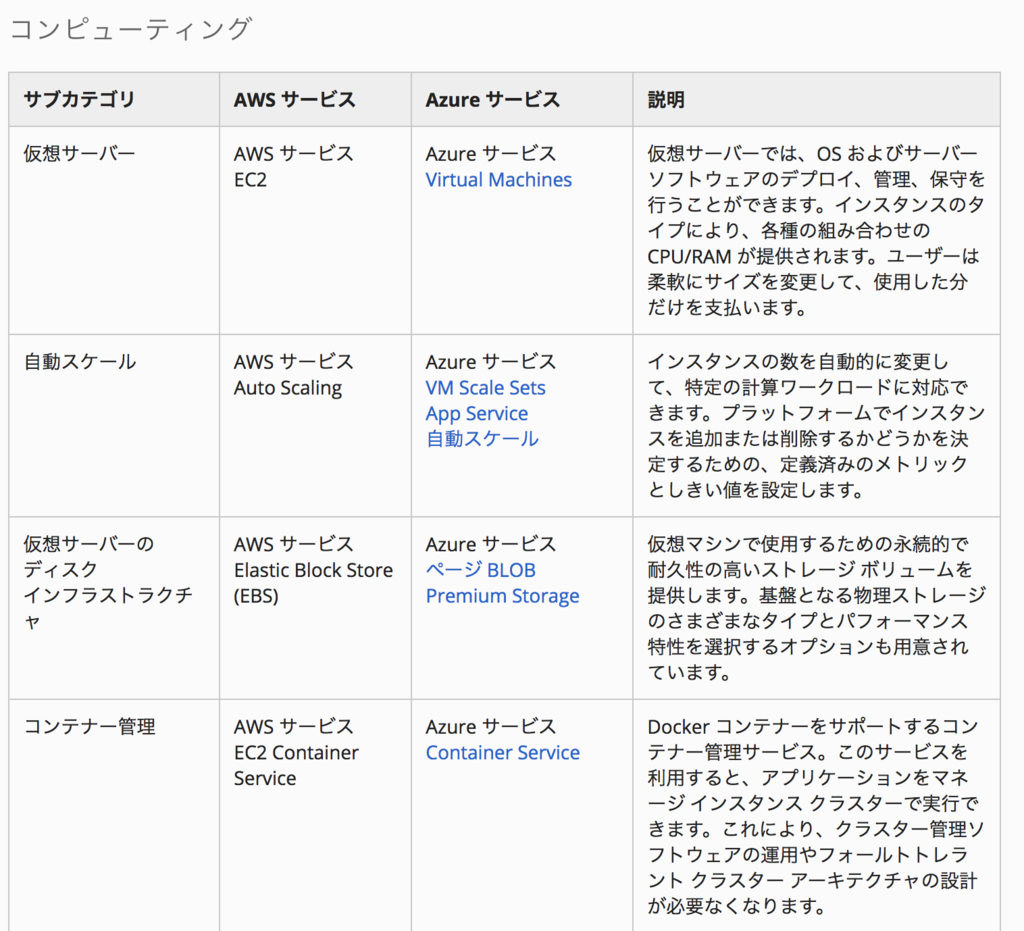Click the App Service link
The height and width of the screenshot is (931, 1024).
(476, 414)
